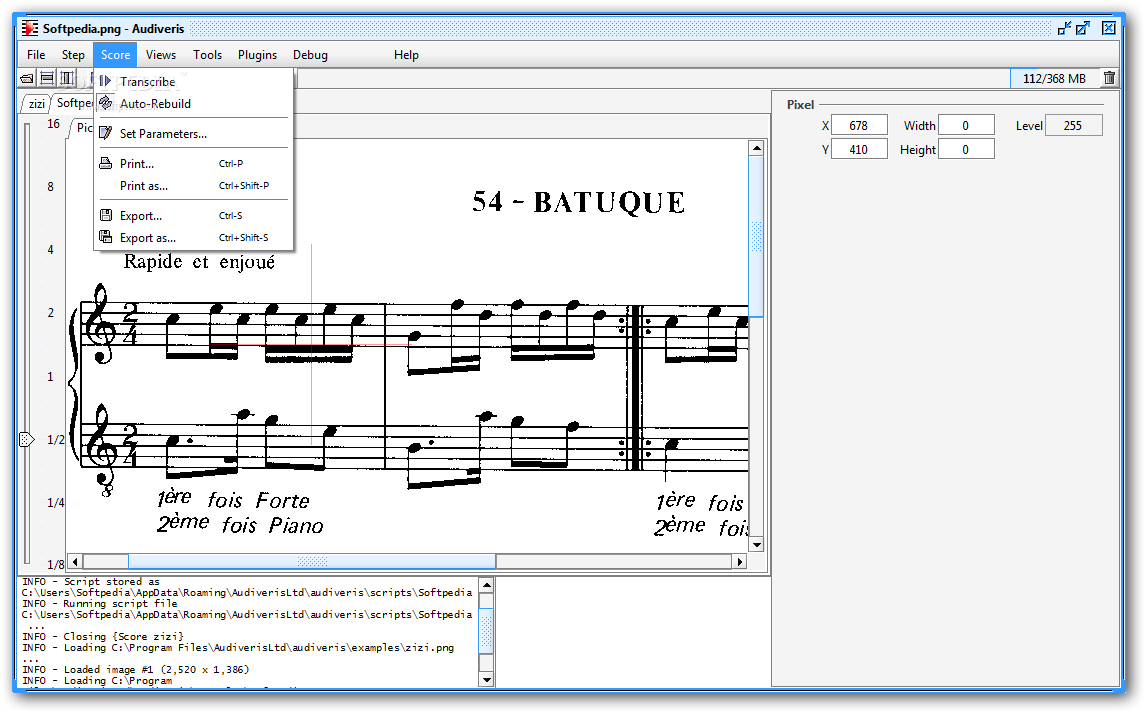Click zoom ratio label 1/4

click(x=56, y=502)
